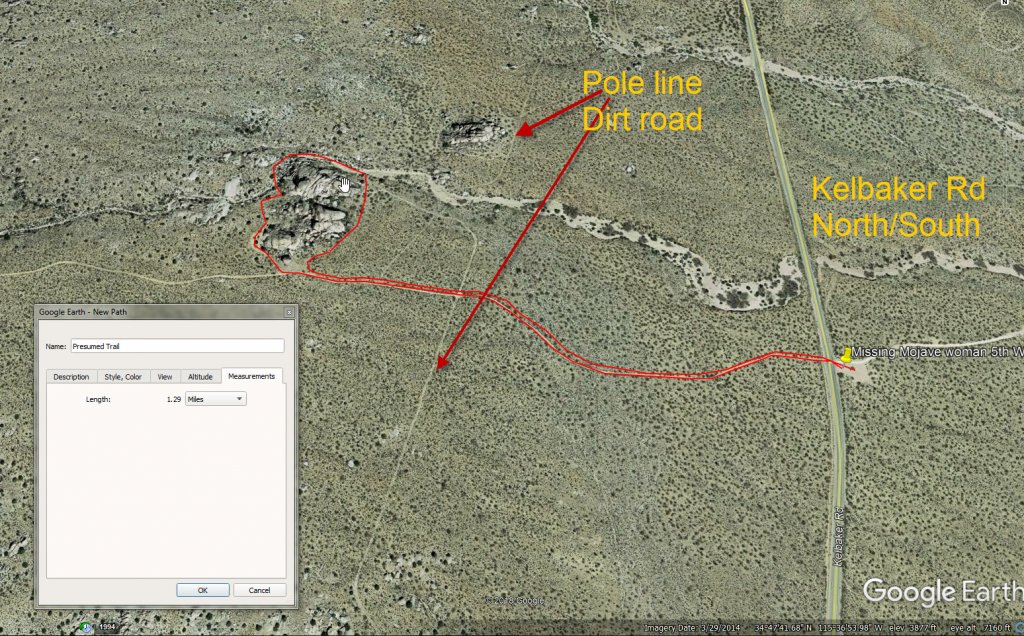
Task: Go to the Altitude tab
Action: click(x=200, y=376)
